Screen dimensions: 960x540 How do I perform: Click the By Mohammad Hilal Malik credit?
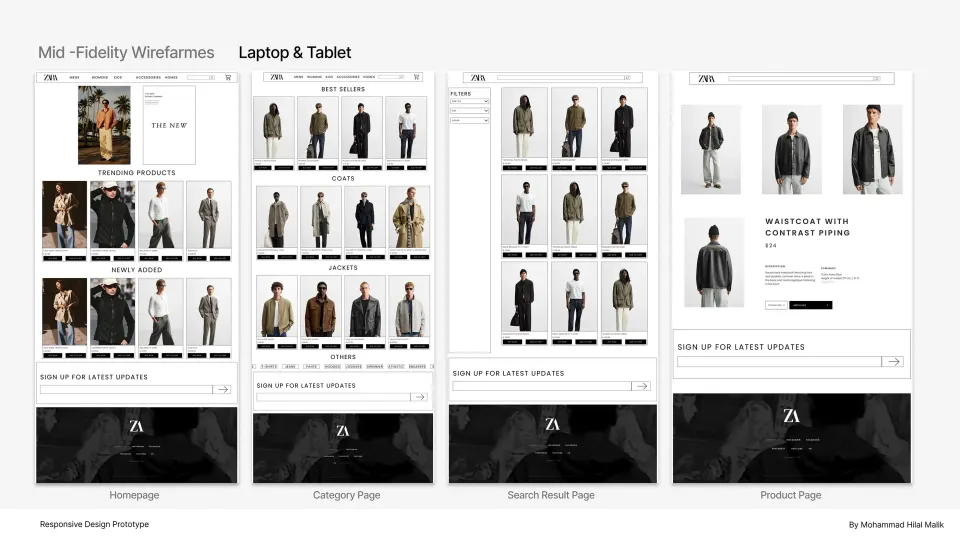coord(896,525)
